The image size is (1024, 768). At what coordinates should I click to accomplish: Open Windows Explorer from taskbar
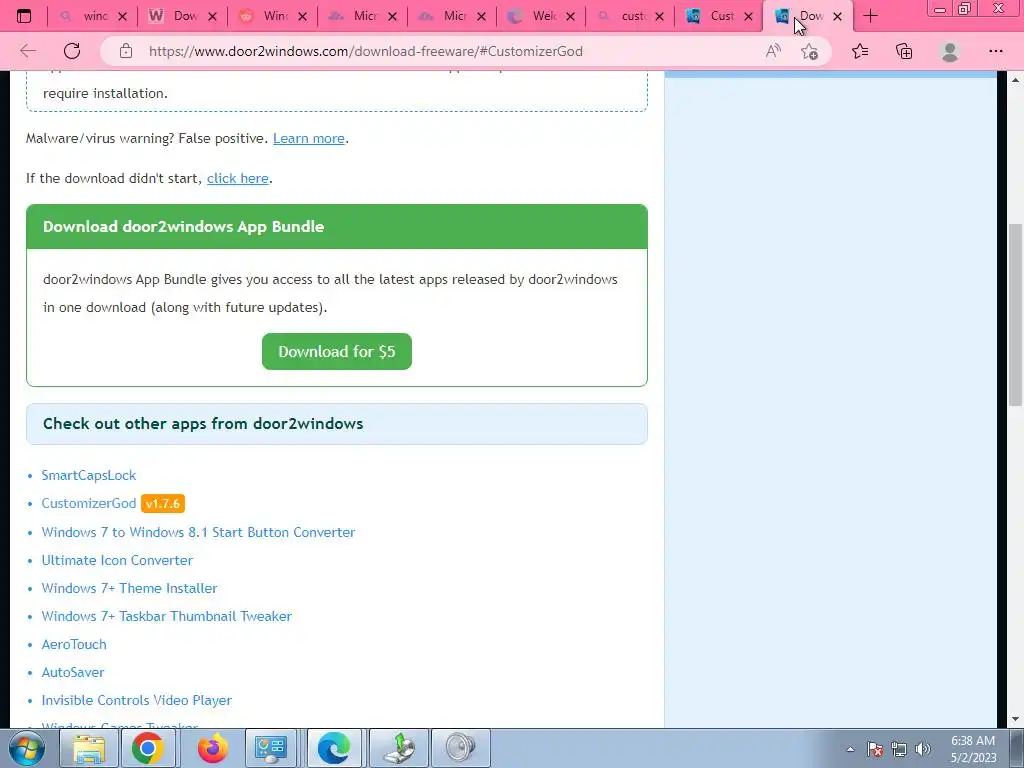coord(89,748)
